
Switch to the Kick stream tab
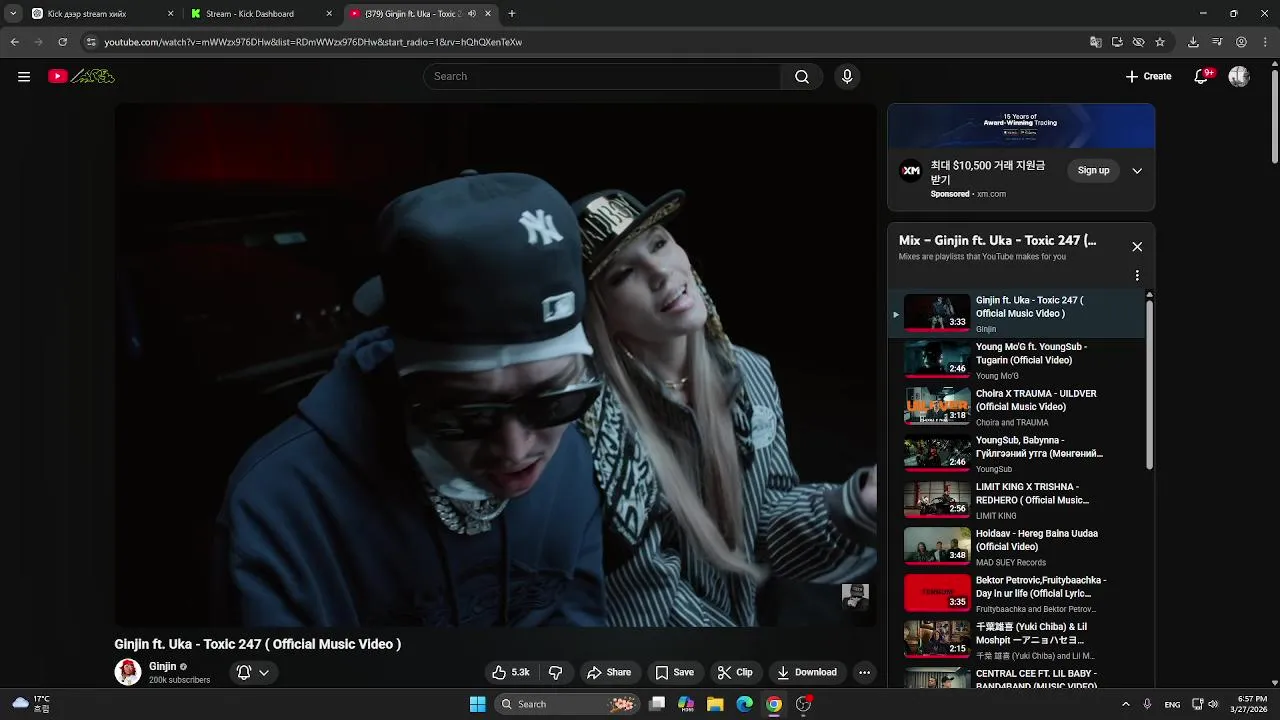(101, 14)
